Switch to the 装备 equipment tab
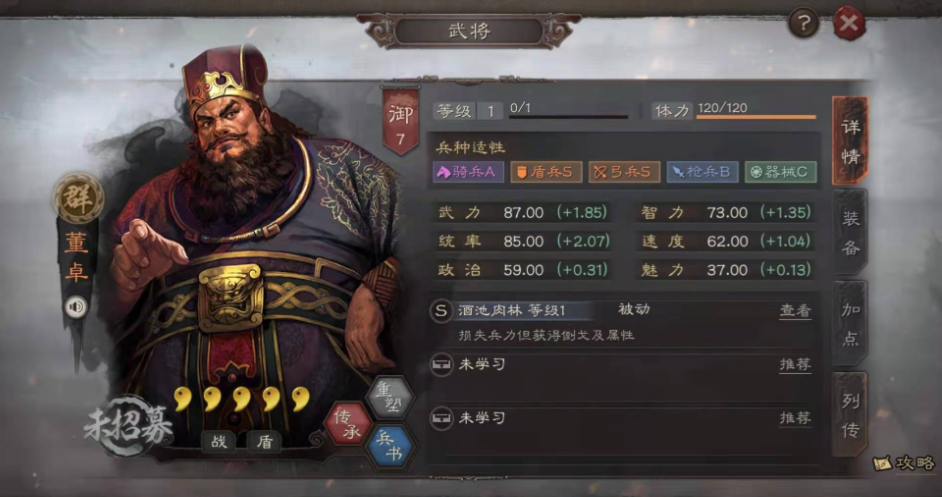The width and height of the screenshot is (942, 497). pos(850,233)
